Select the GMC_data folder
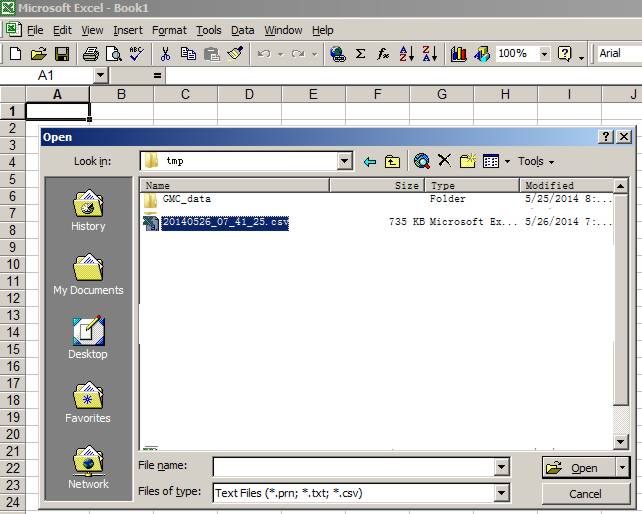The height and width of the screenshot is (514, 642). pos(186,199)
